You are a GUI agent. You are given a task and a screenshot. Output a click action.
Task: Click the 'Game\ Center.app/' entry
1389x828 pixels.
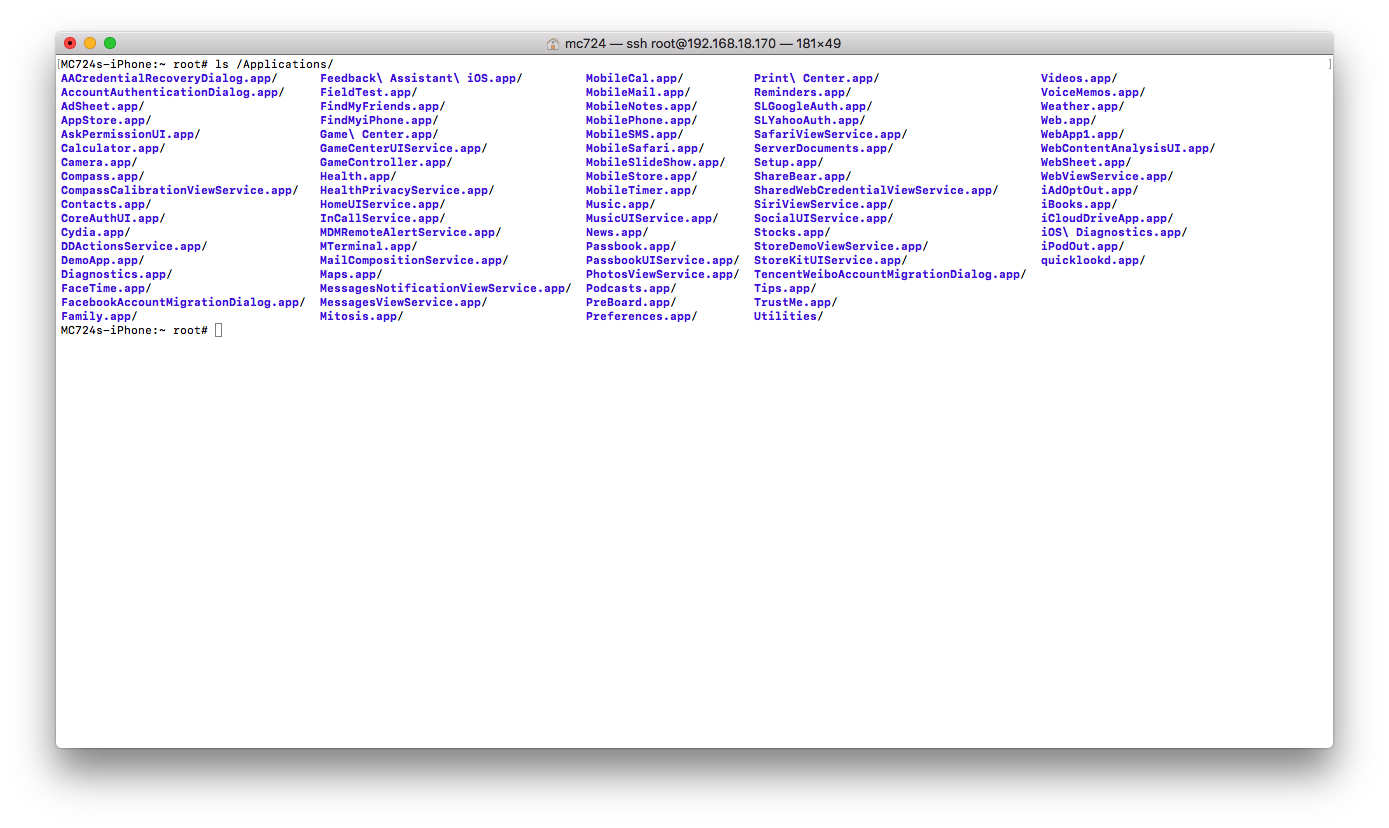(x=379, y=134)
